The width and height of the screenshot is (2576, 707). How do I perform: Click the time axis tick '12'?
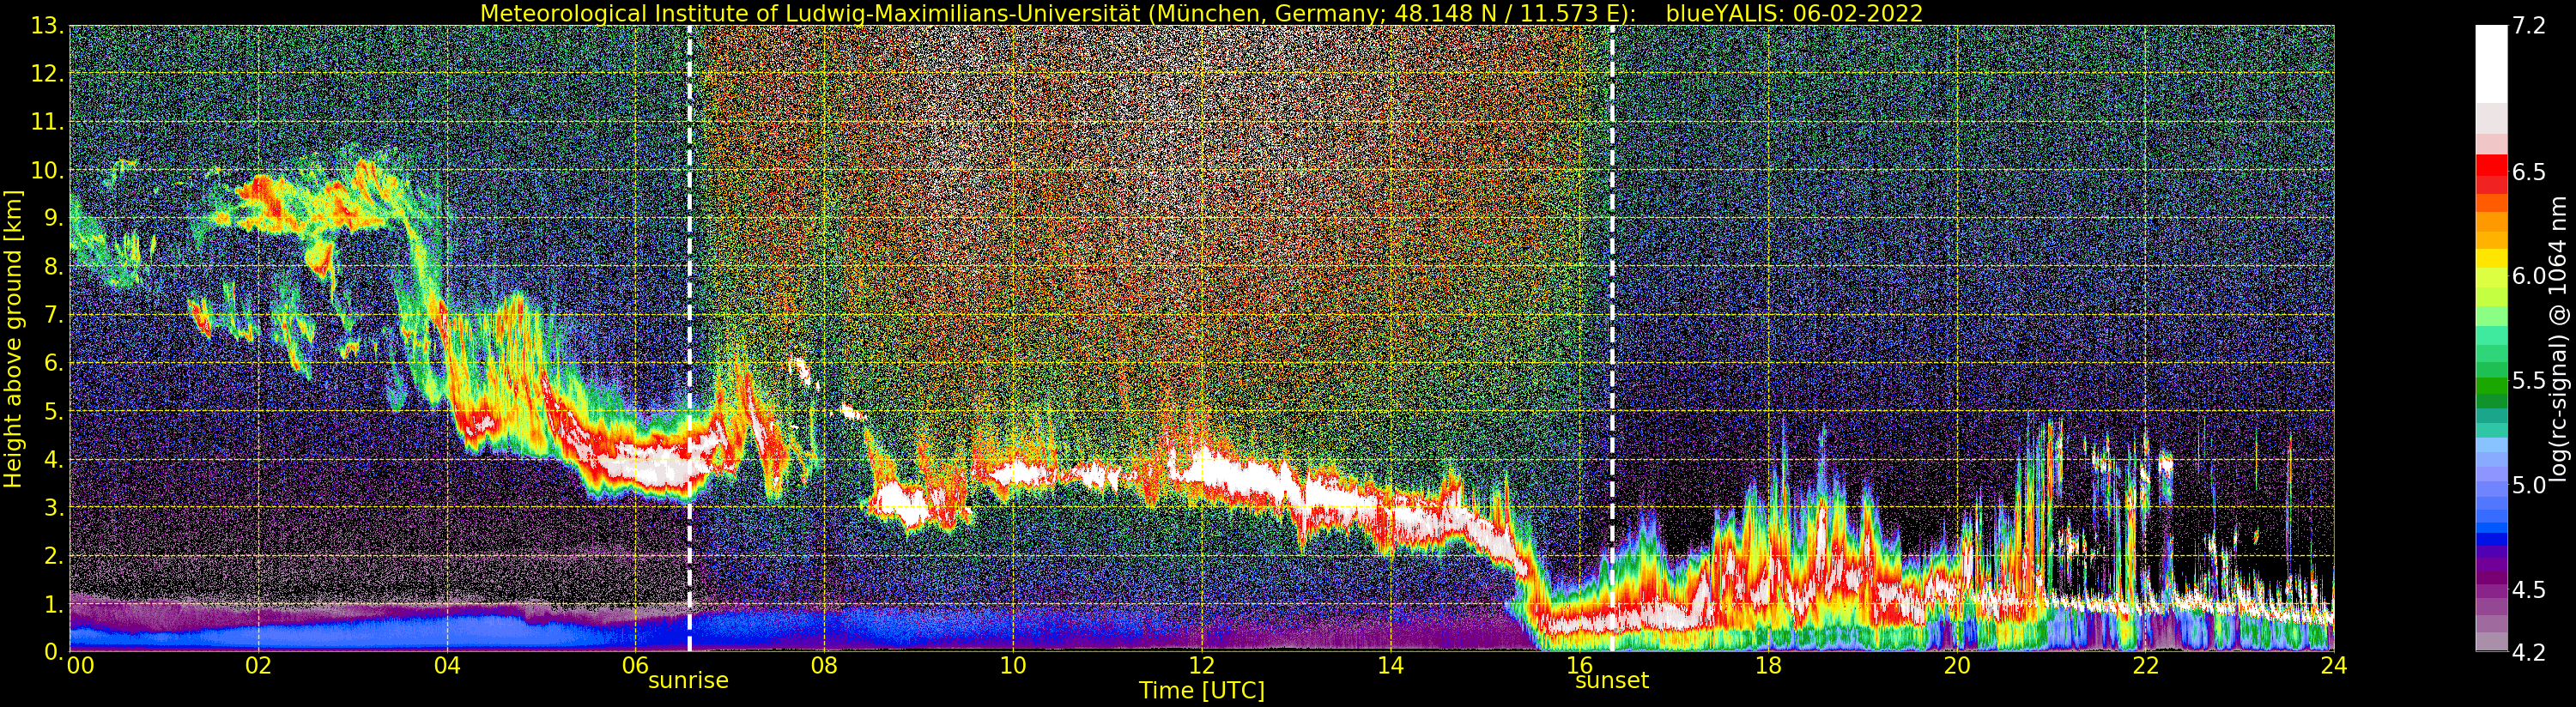1201,665
